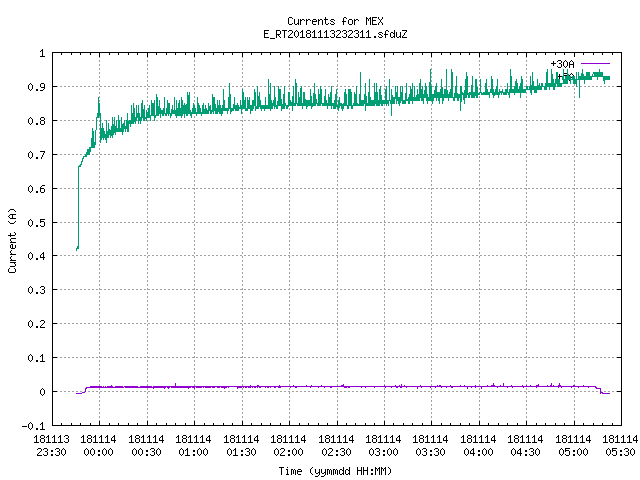The height and width of the screenshot is (480, 640).
Task: Click the x-axis tick label 181114 00:30
Action: click(x=146, y=446)
